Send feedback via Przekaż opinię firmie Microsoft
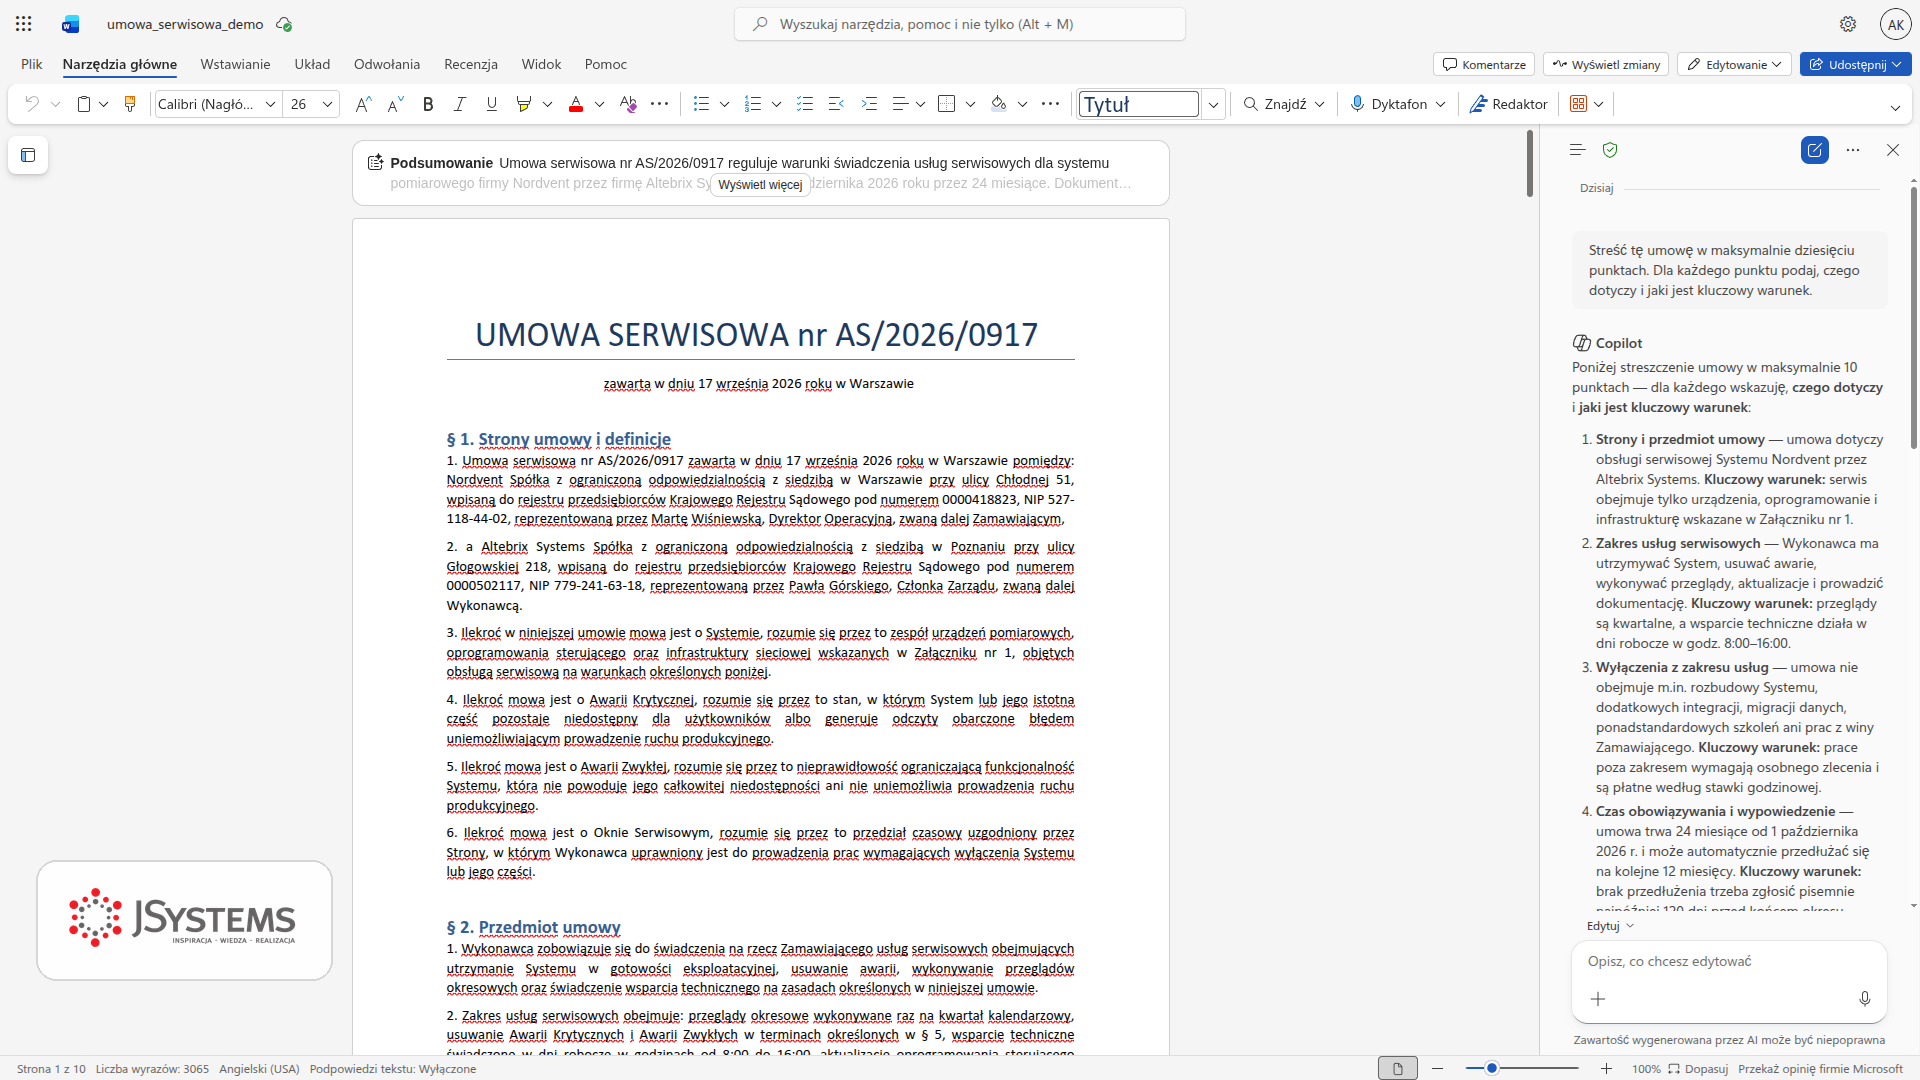 point(1820,1069)
